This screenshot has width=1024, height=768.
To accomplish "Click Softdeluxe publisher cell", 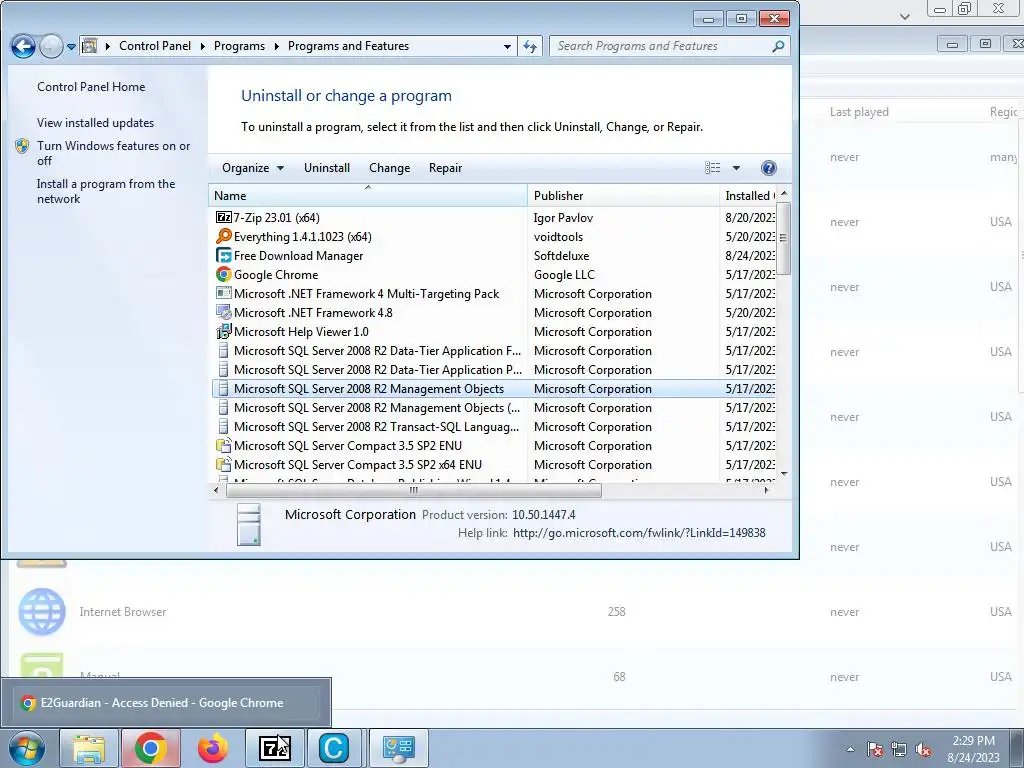I will pos(561,255).
